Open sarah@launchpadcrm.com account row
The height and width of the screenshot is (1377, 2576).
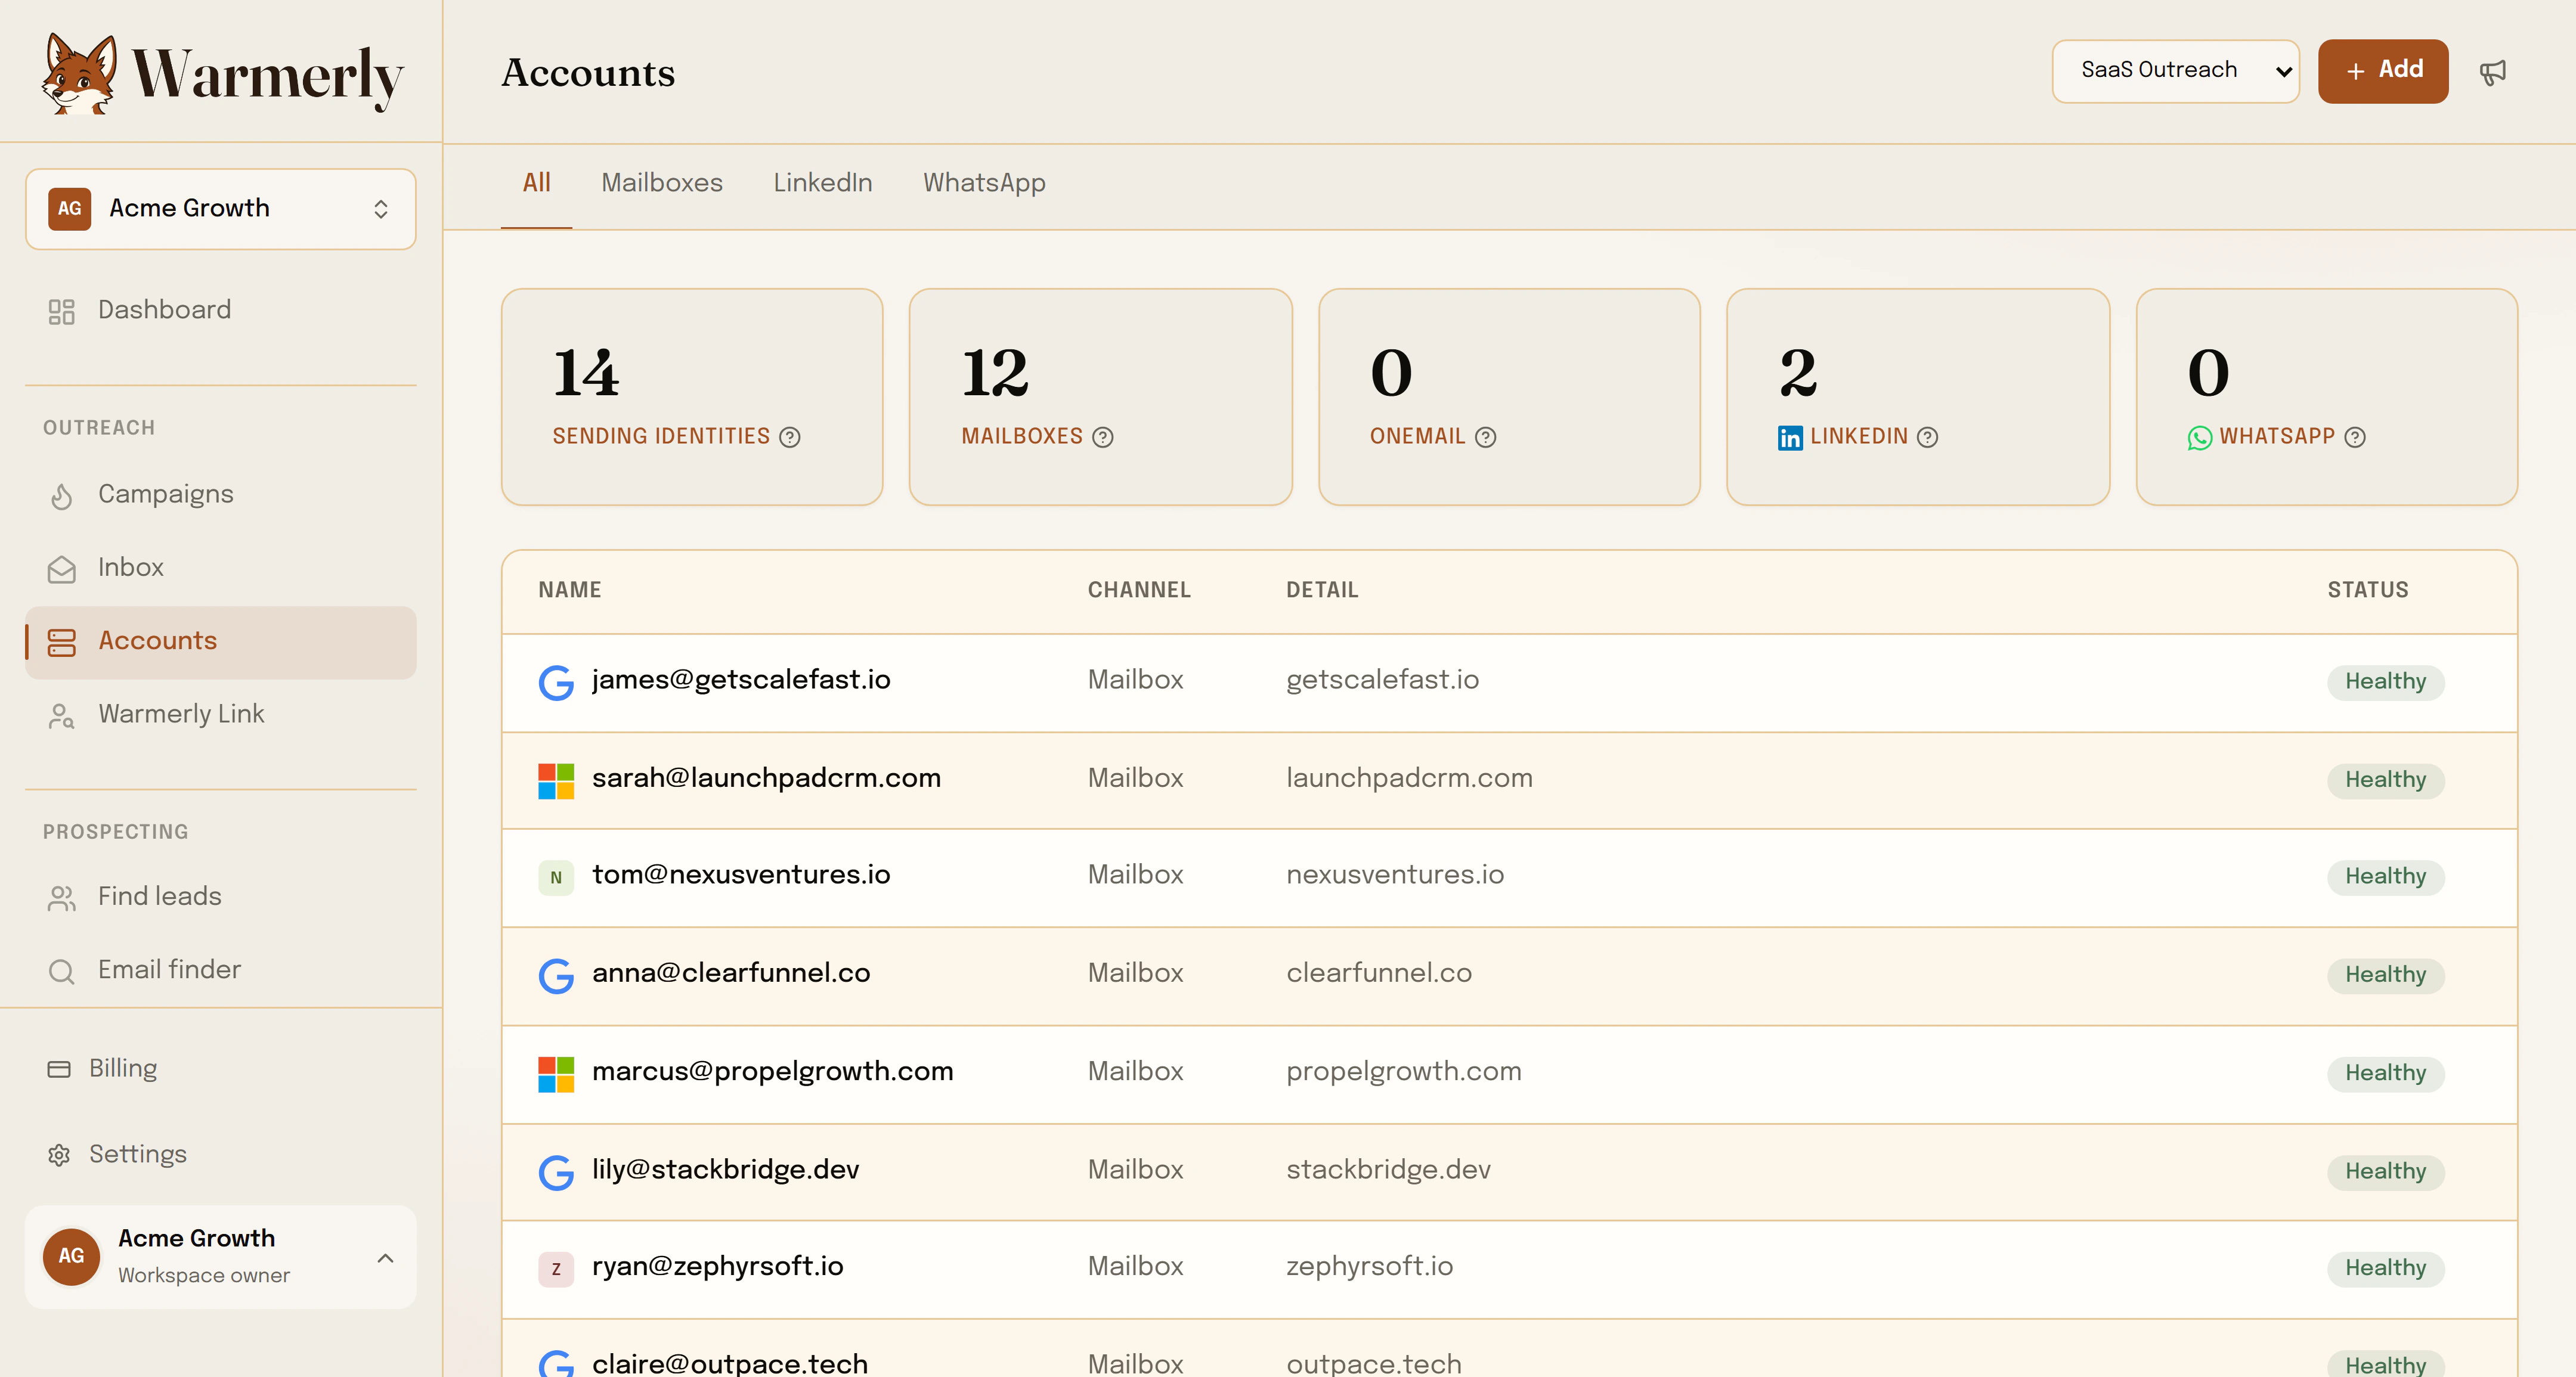click(1509, 781)
